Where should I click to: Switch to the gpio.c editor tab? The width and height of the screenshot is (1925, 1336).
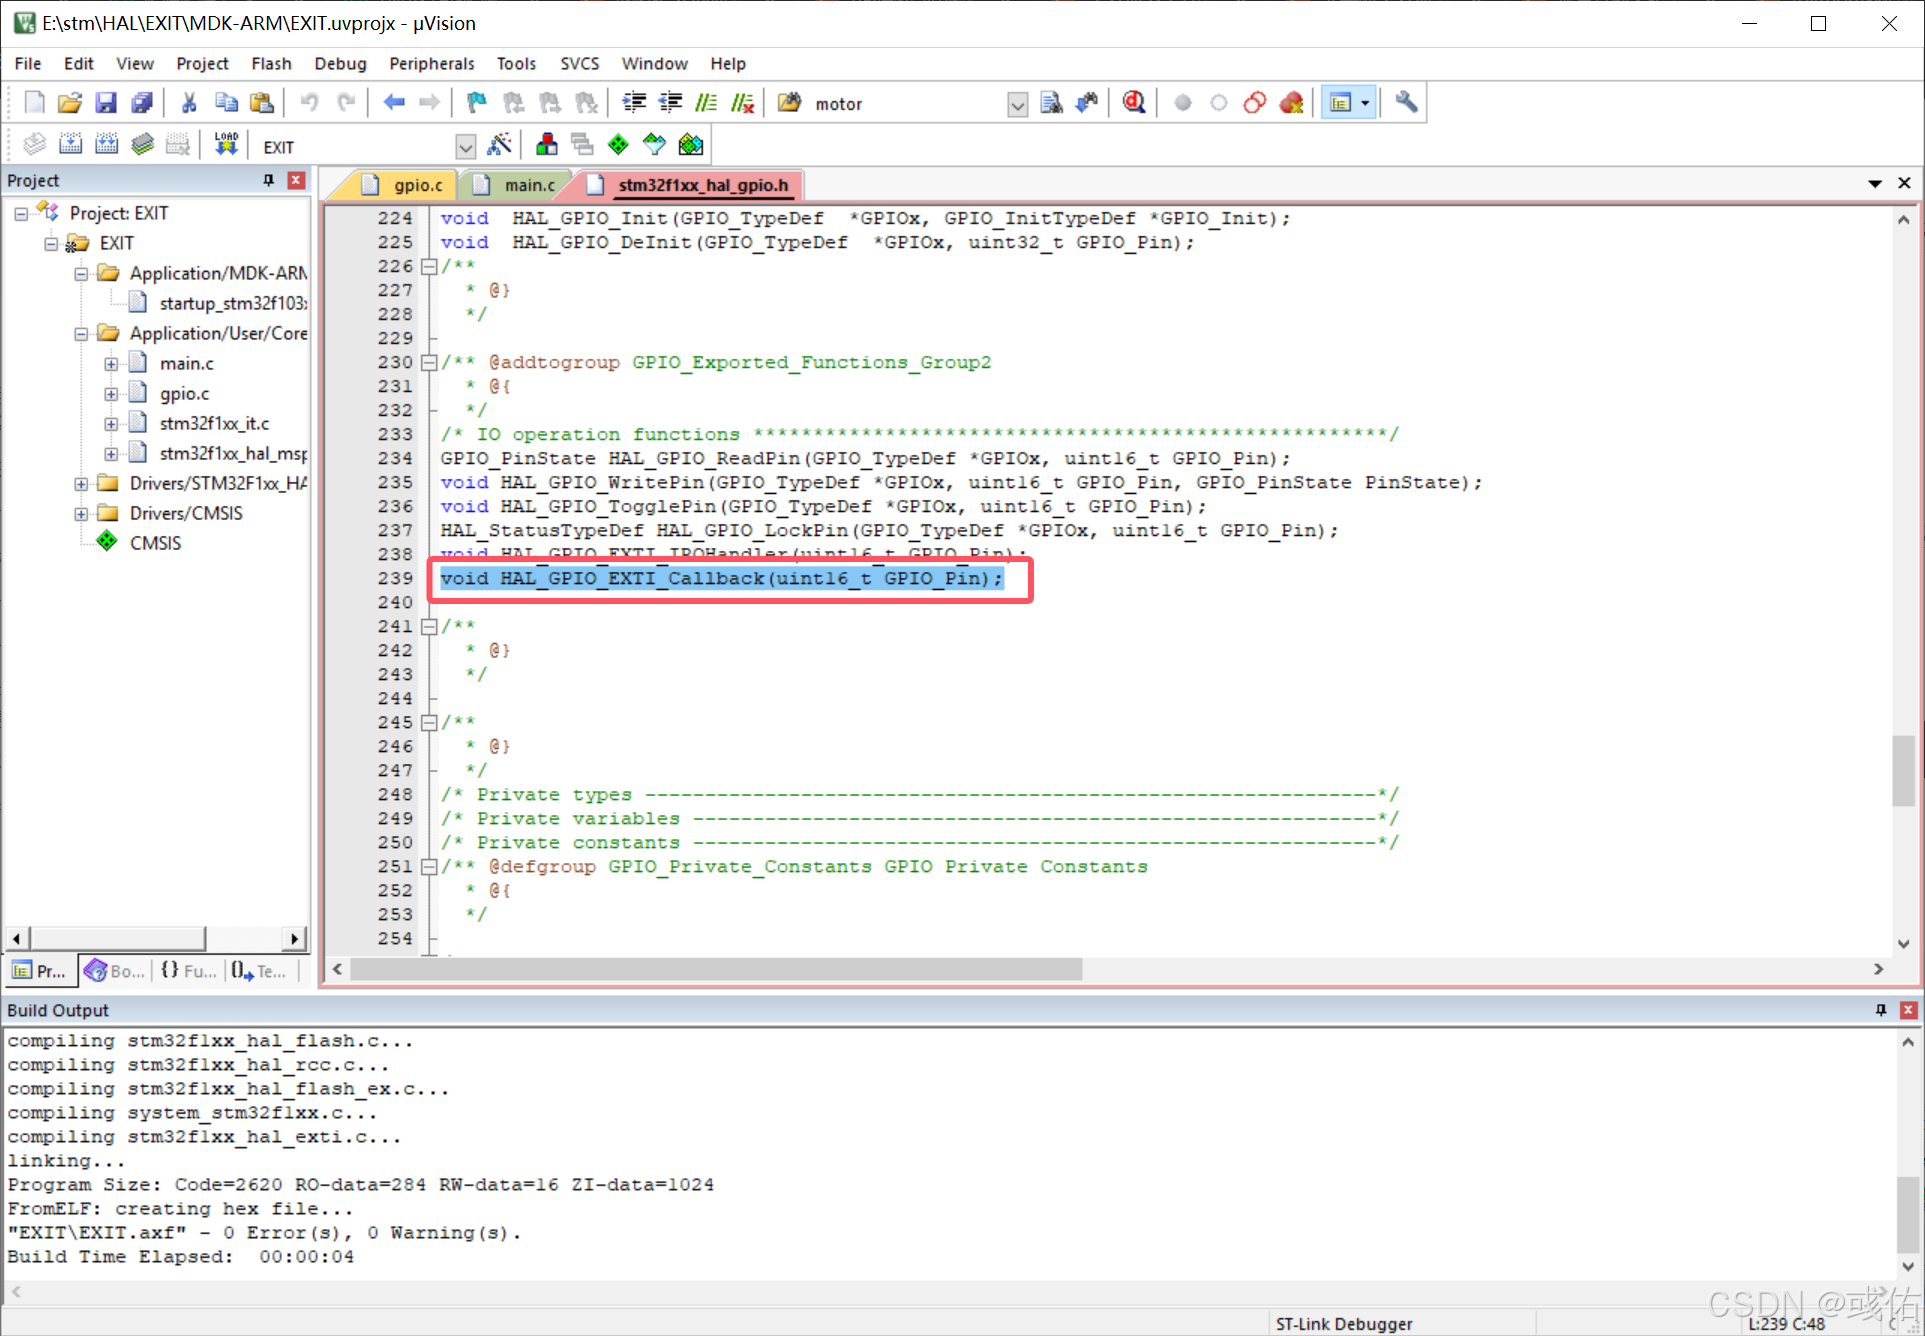click(x=417, y=185)
